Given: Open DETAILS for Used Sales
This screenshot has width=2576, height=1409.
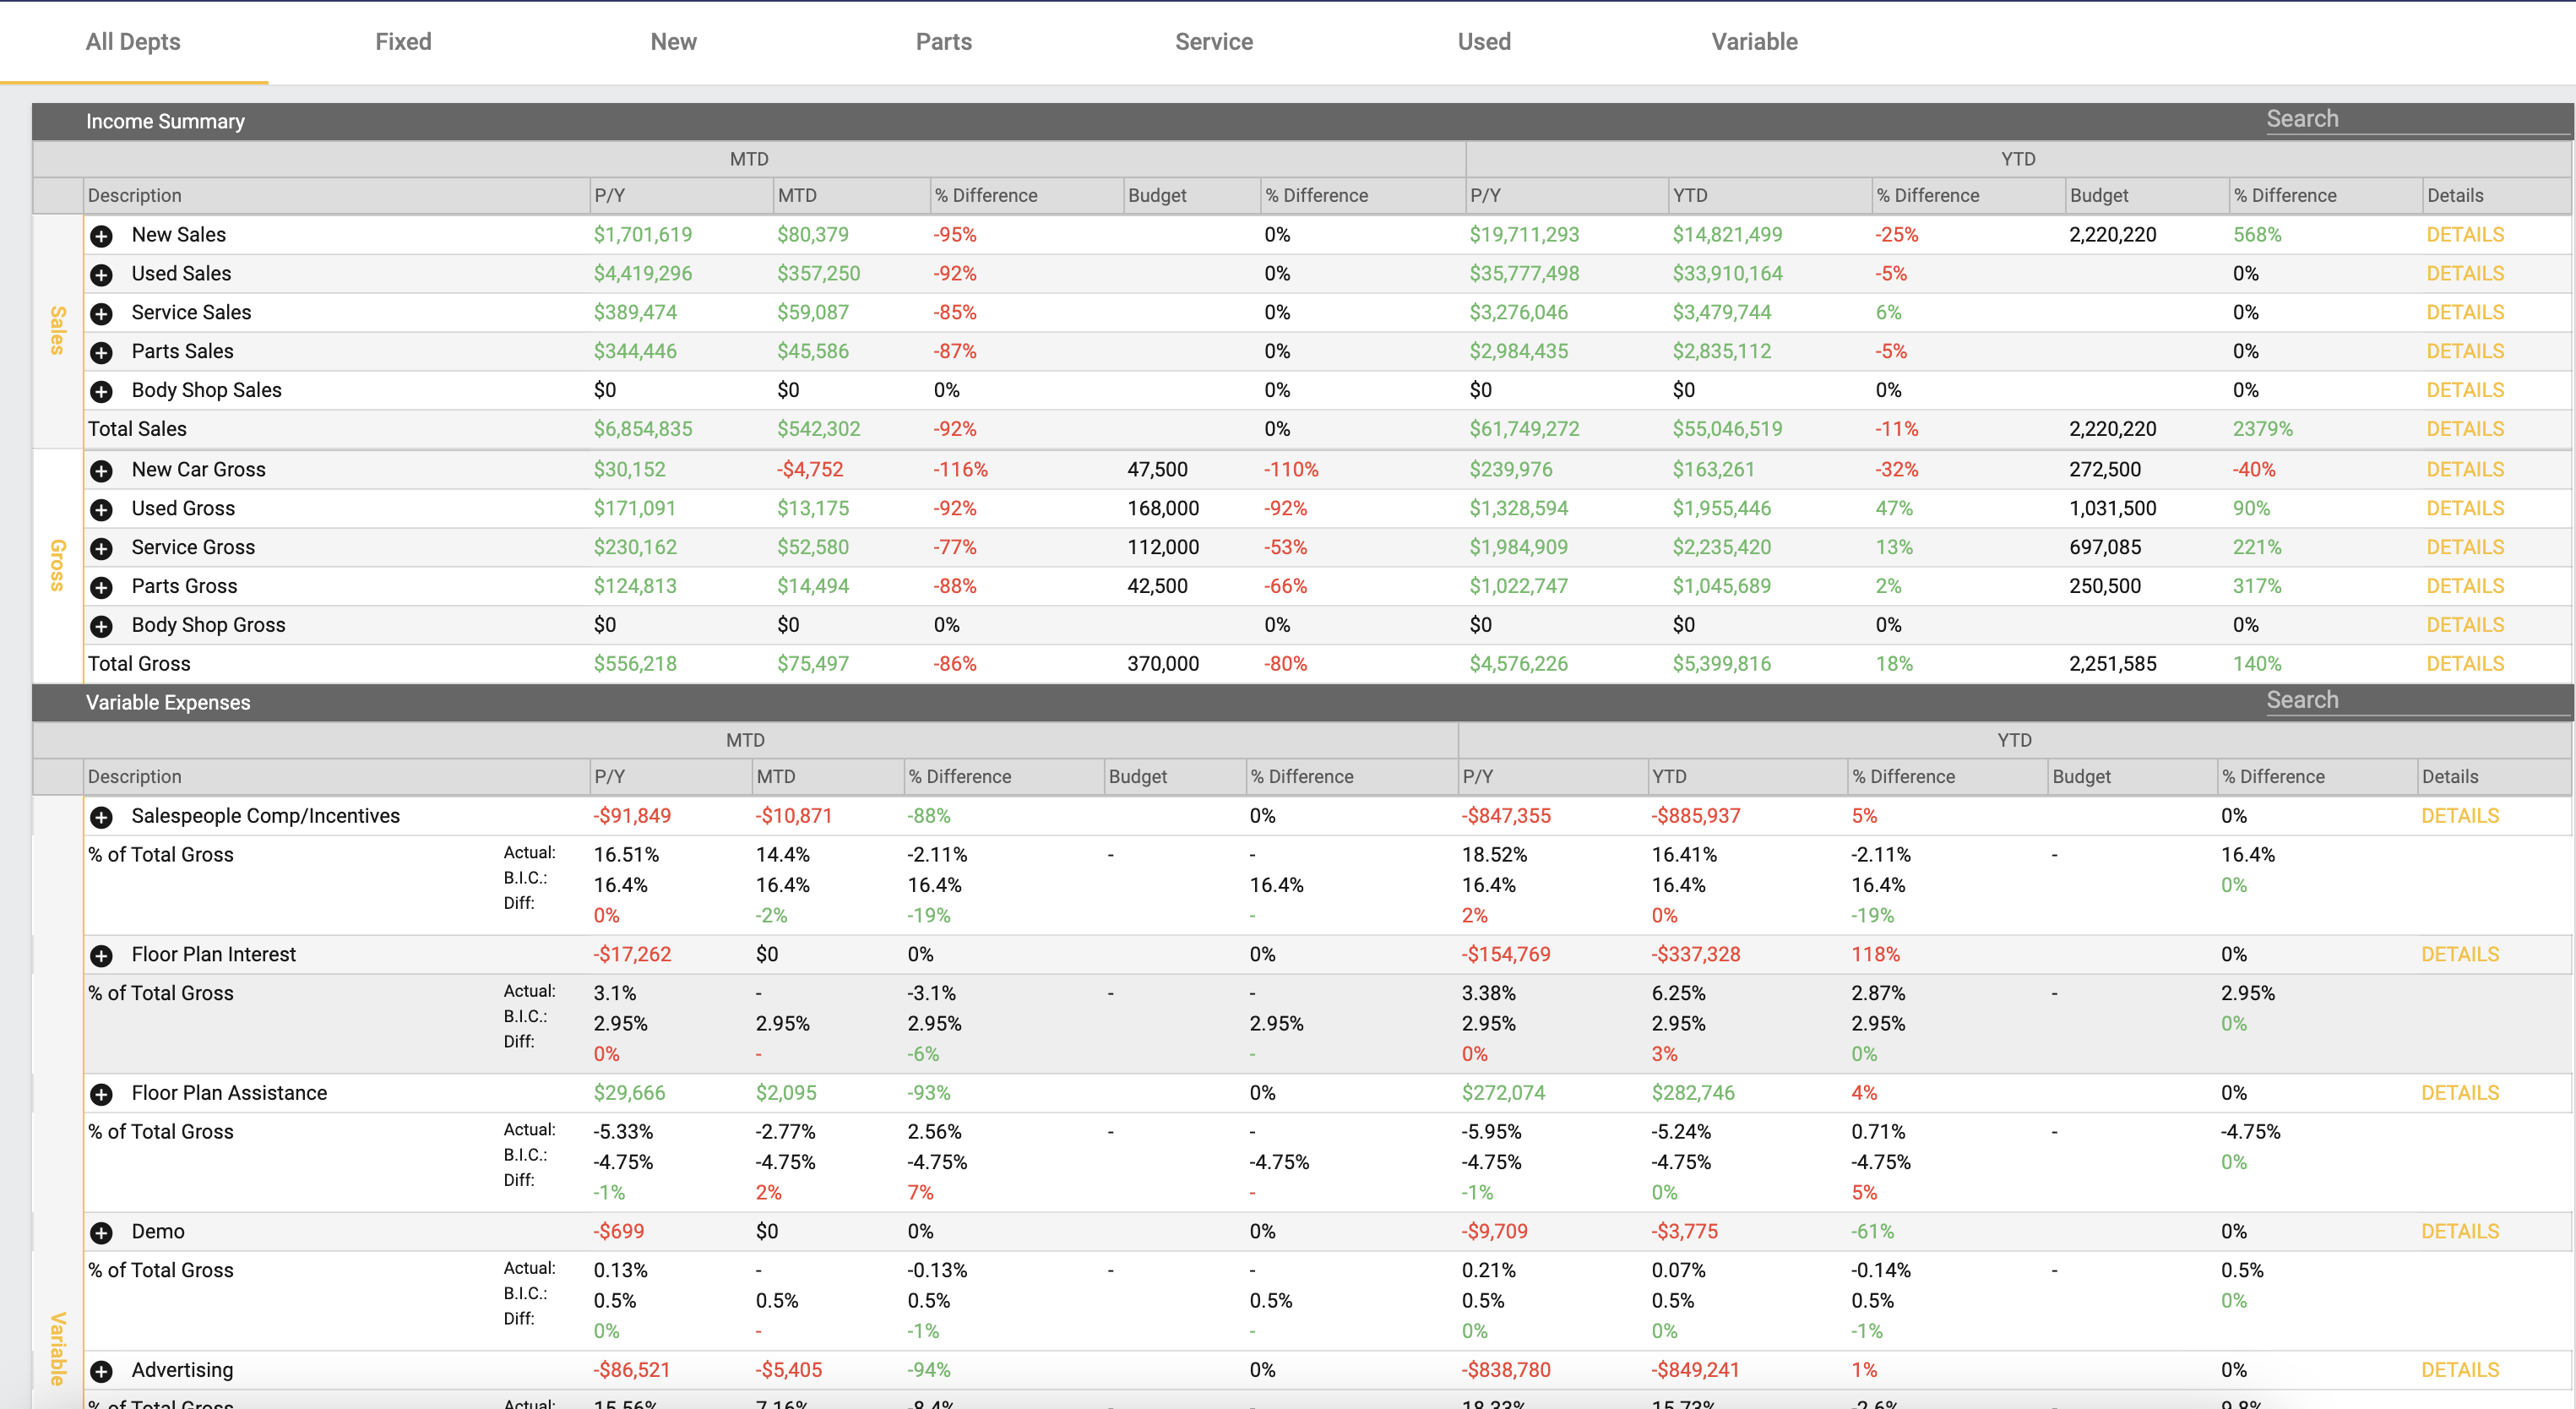Looking at the screenshot, I should 2465,274.
